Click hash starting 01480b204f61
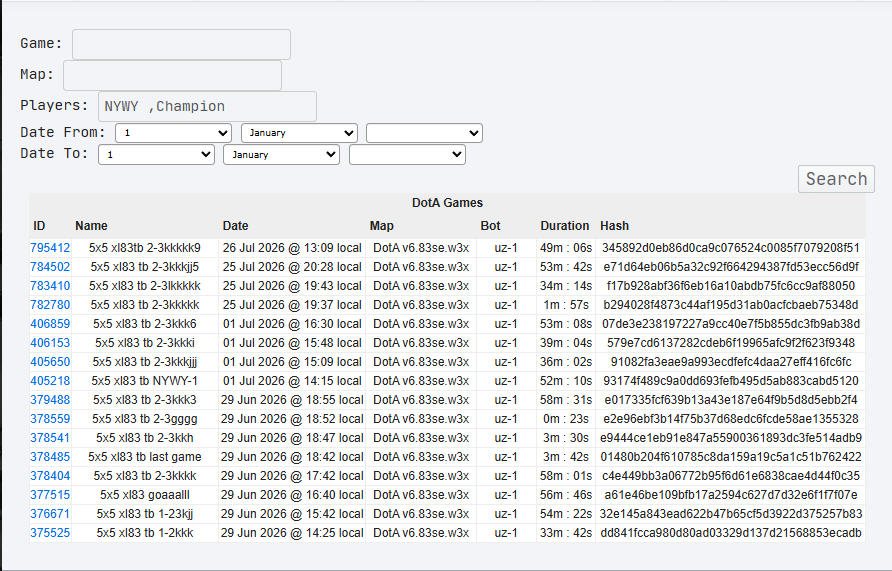Viewport: 892px width, 571px height. point(731,457)
